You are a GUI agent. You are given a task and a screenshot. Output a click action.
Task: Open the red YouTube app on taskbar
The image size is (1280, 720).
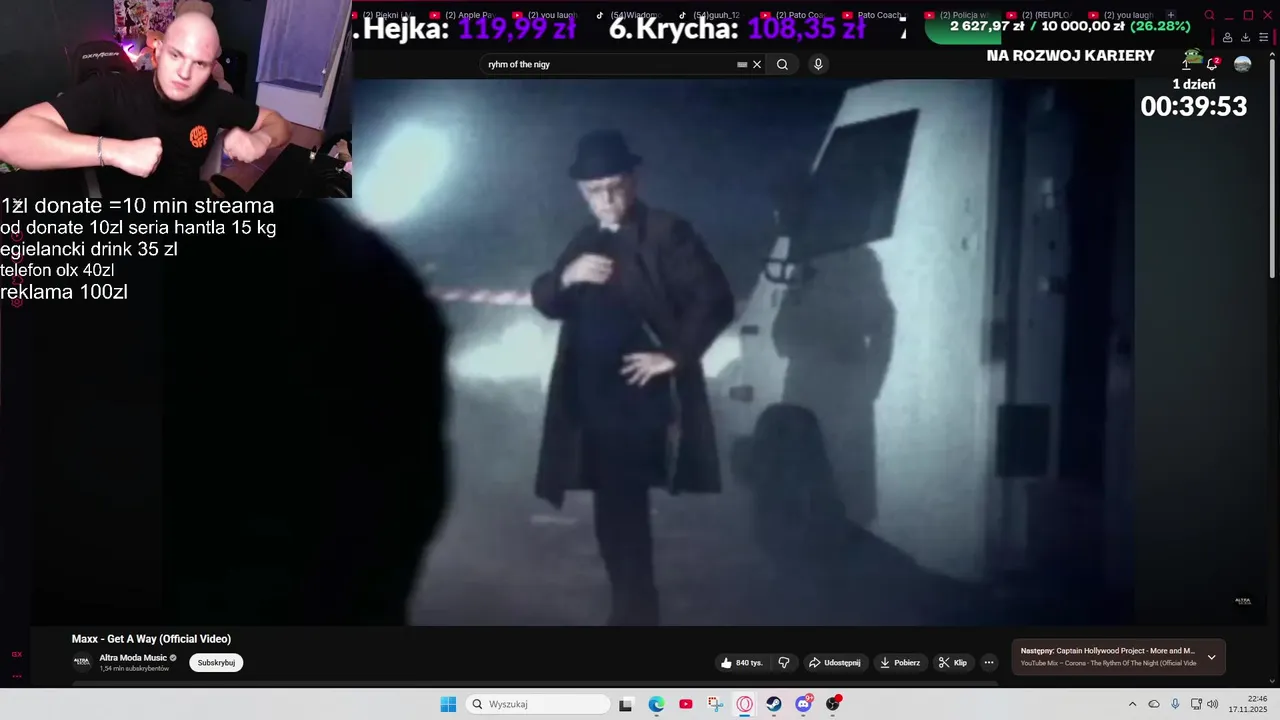point(685,704)
